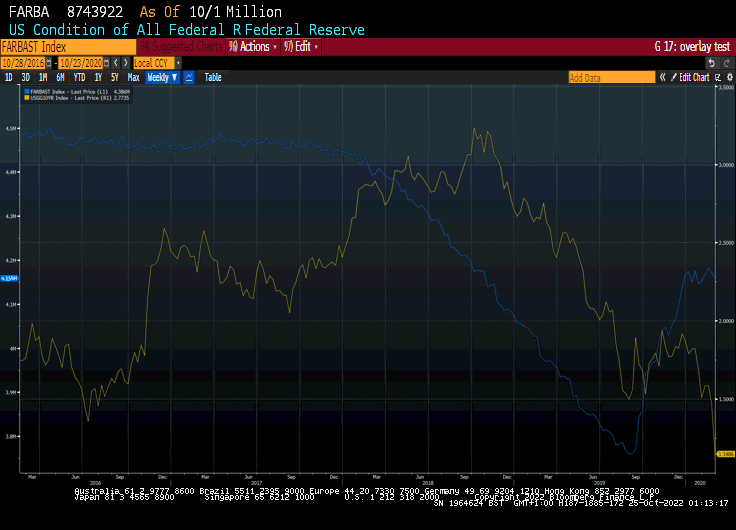Select the YTD time range
This screenshot has height=530, width=736.
click(x=79, y=77)
